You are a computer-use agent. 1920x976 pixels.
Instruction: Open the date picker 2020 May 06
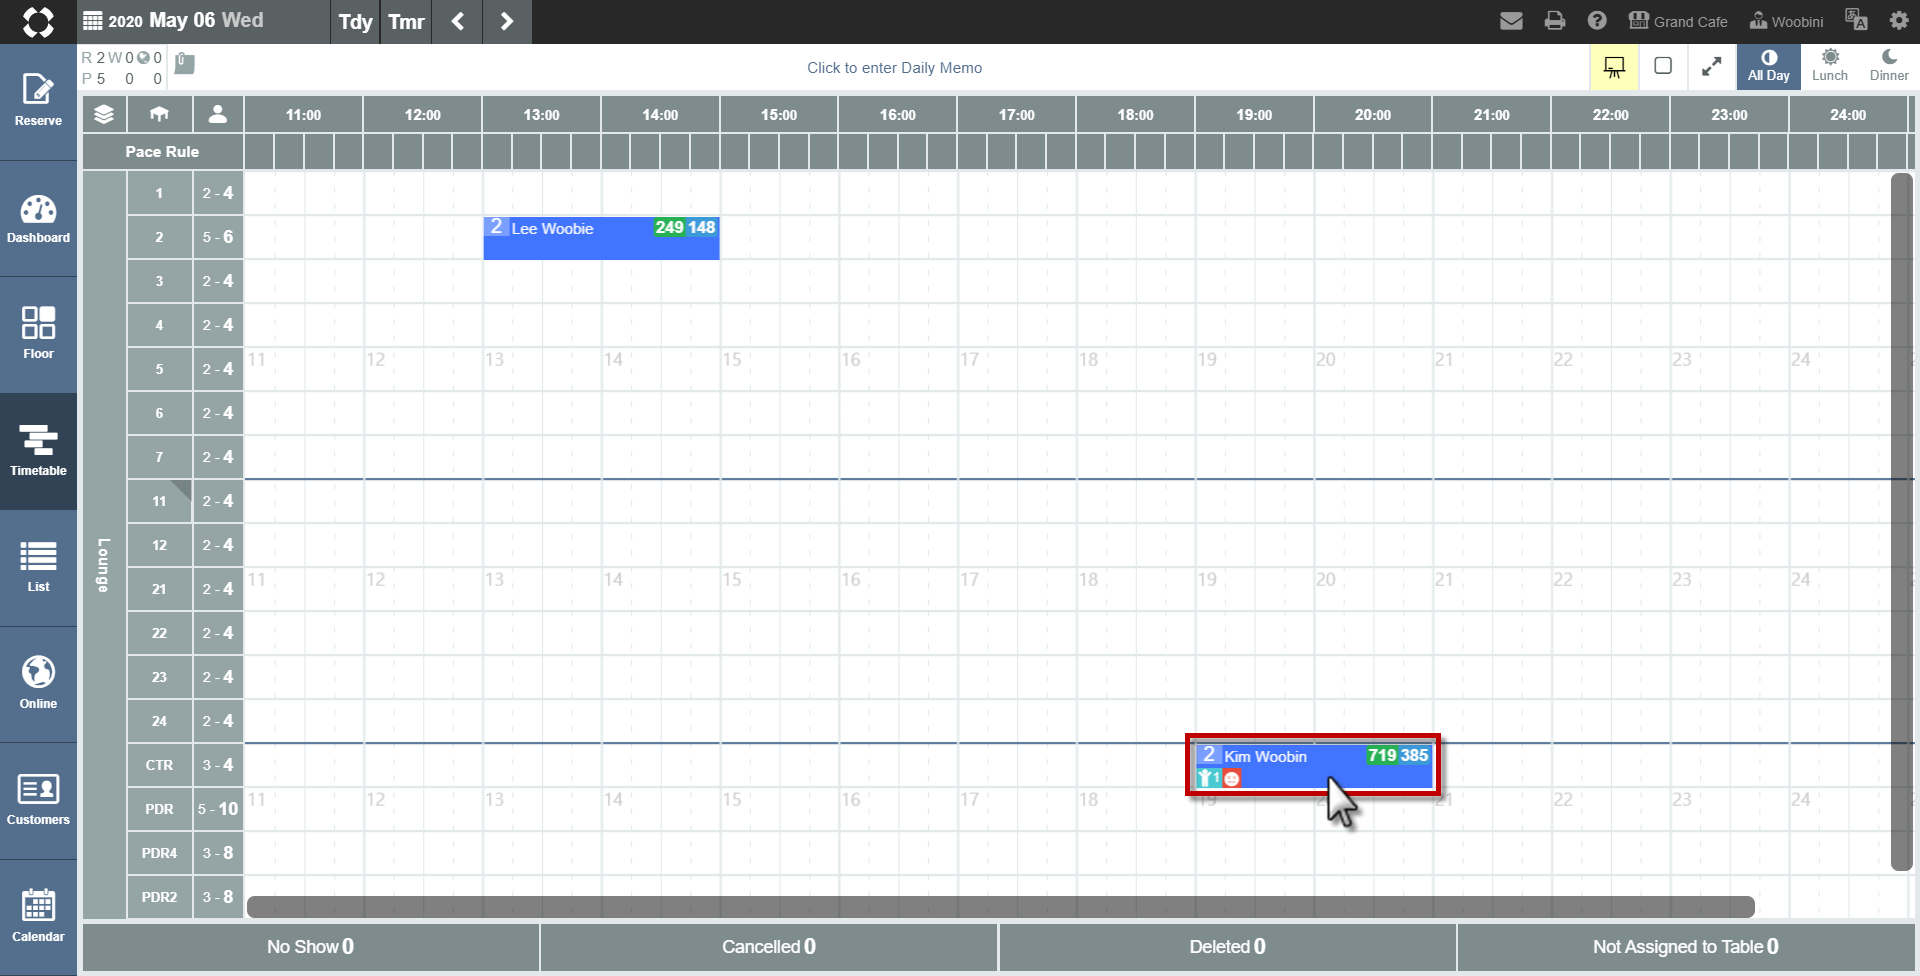pos(174,21)
